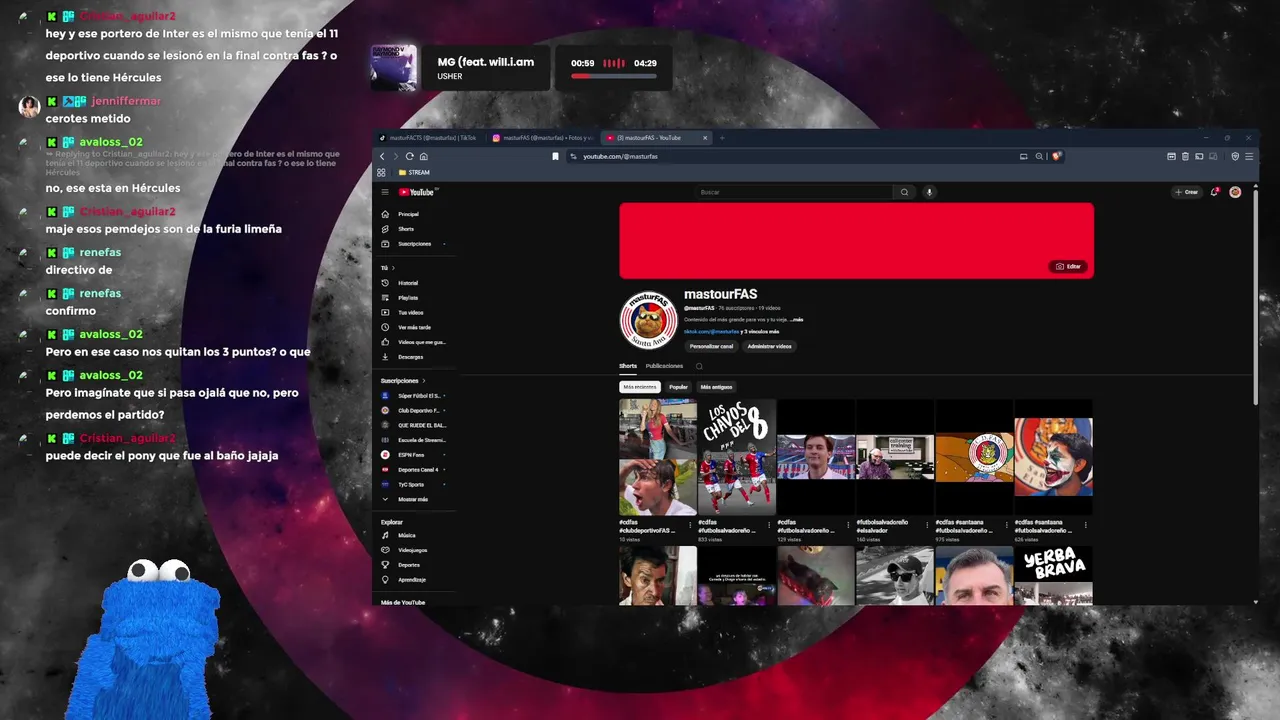Image resolution: width=1280 pixels, height=720 pixels.
Task: Click Crear button
Action: [1187, 192]
